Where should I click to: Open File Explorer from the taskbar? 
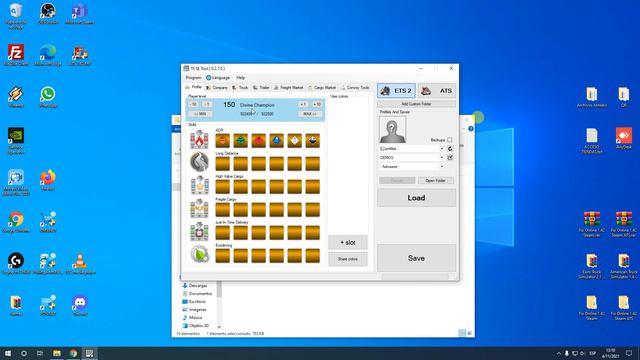[57, 353]
